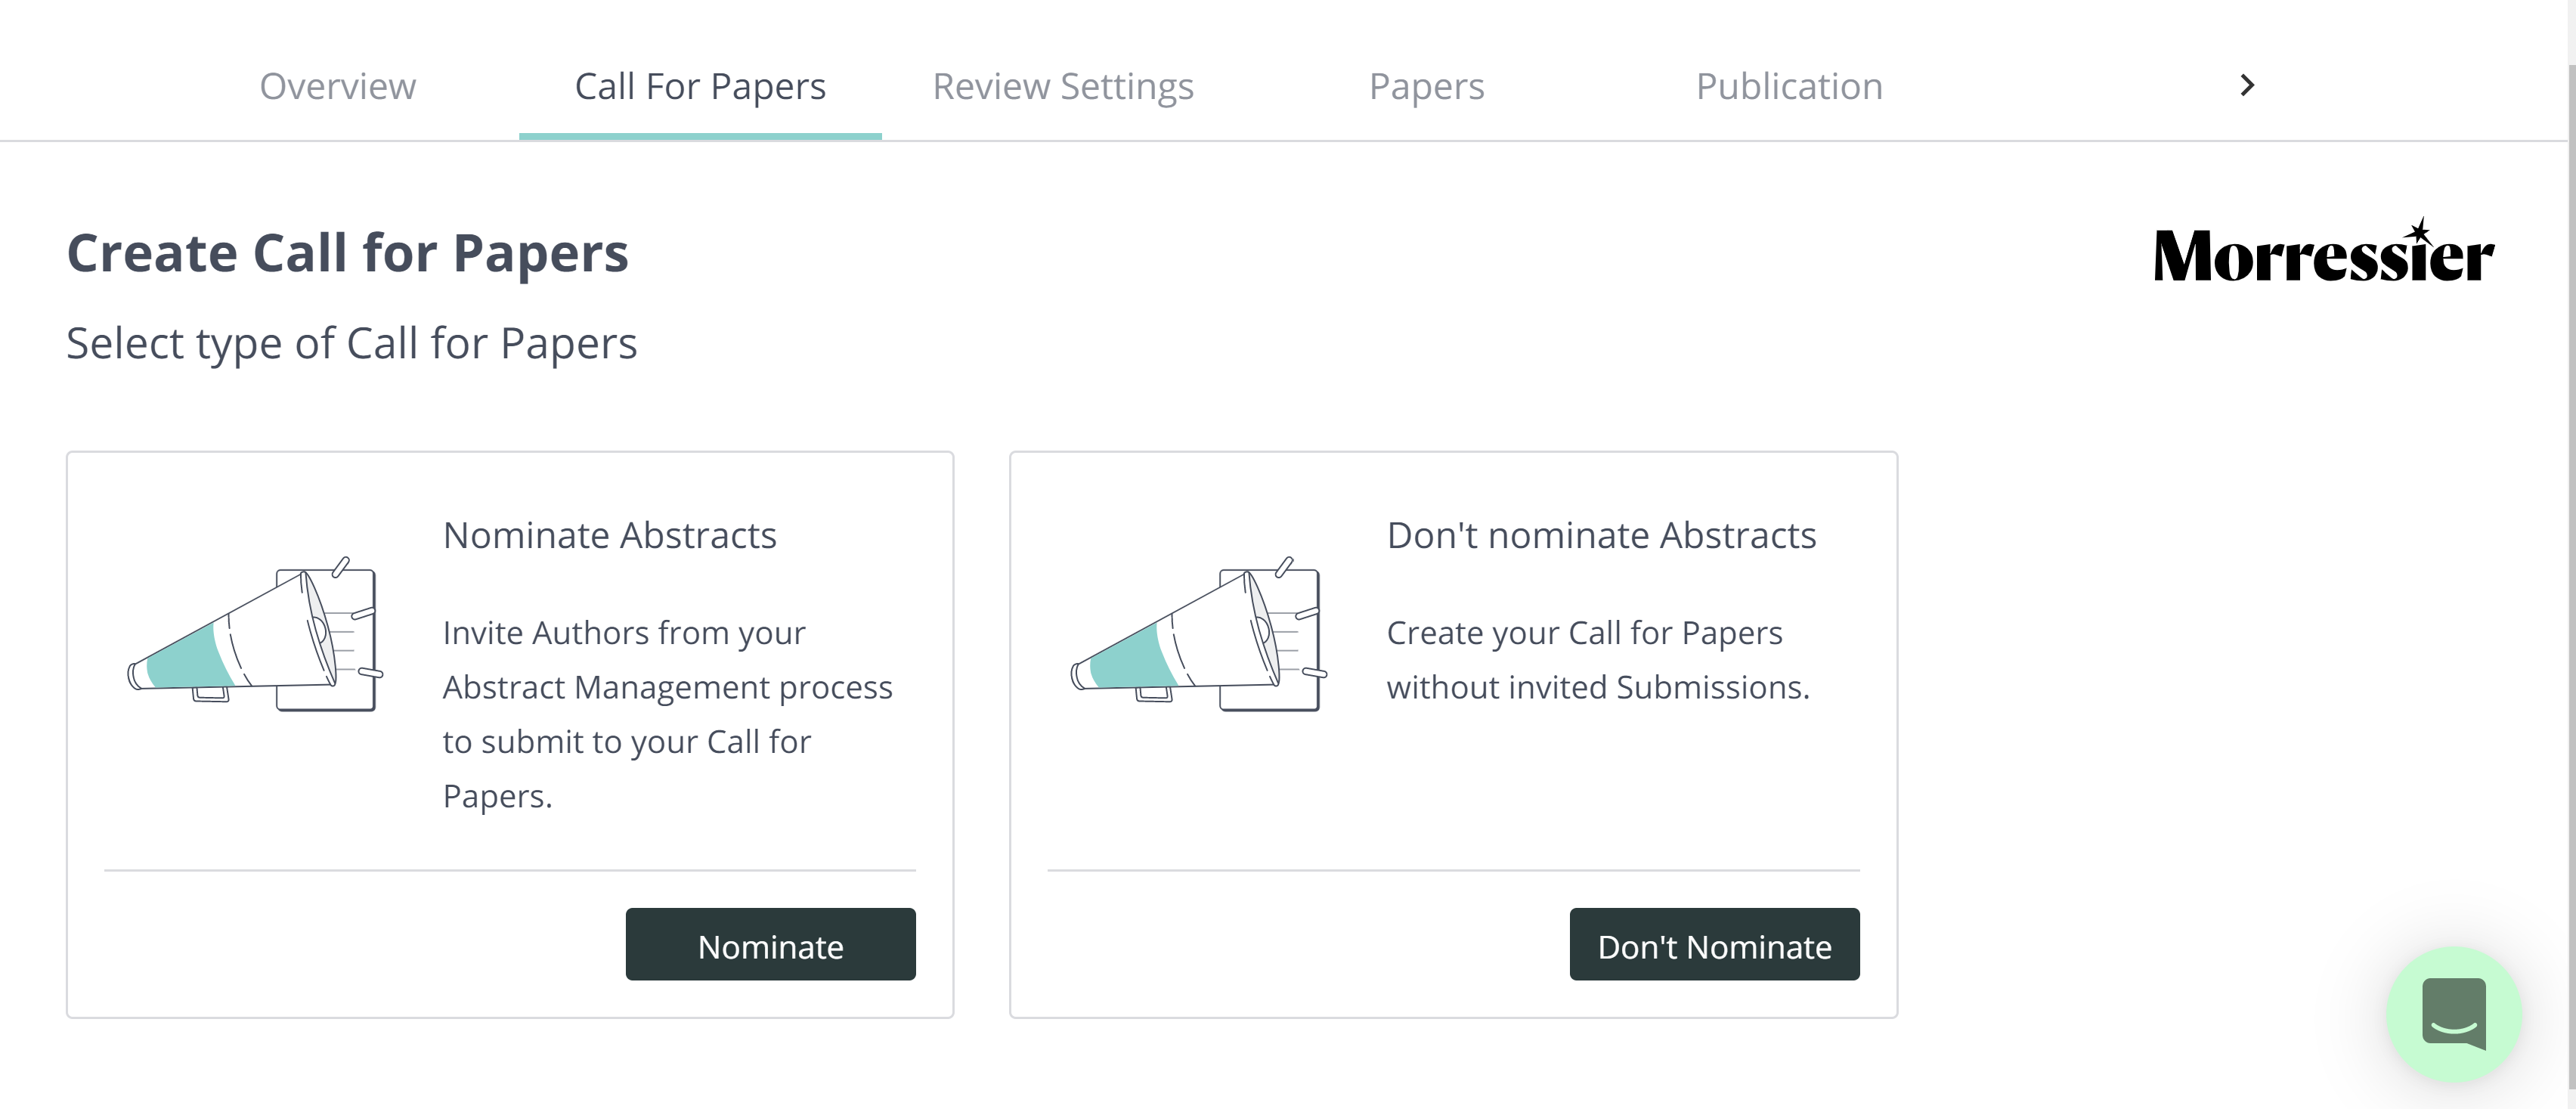Click the Nominate button
Screen dimensions: 2576x1109
pyautogui.click(x=770, y=945)
